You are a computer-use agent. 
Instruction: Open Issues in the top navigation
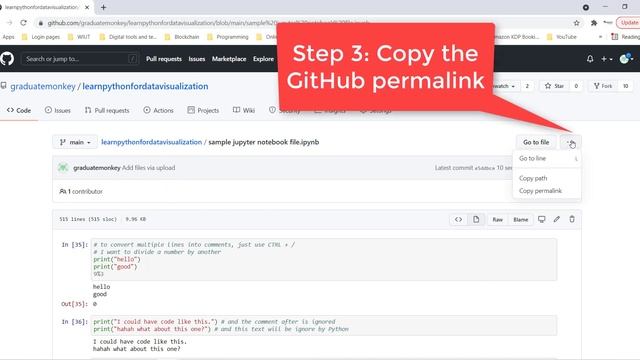point(197,59)
